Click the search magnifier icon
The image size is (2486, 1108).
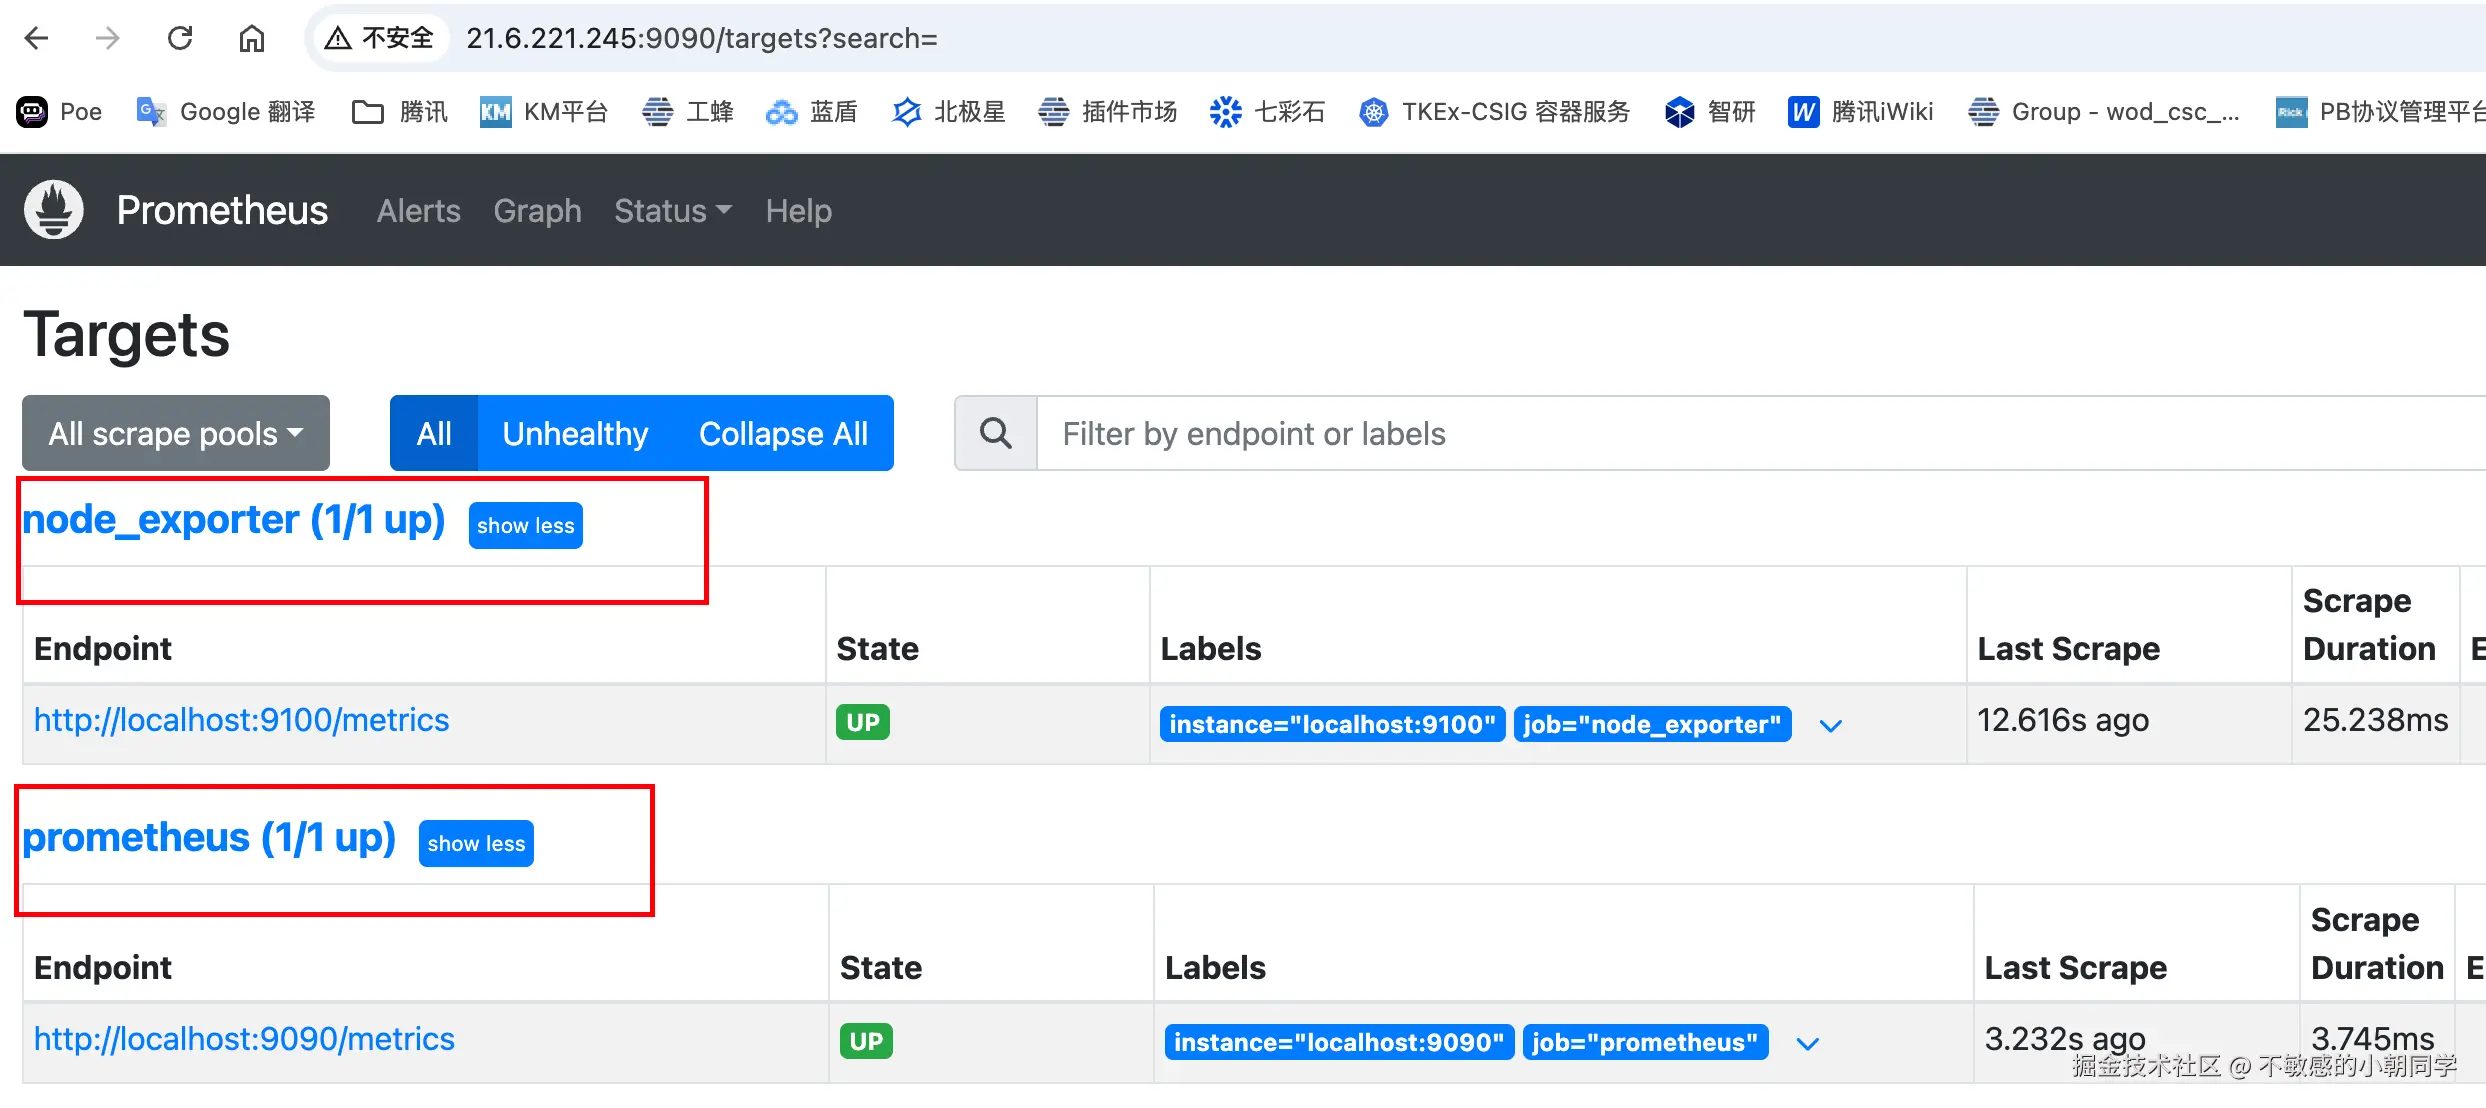(995, 433)
